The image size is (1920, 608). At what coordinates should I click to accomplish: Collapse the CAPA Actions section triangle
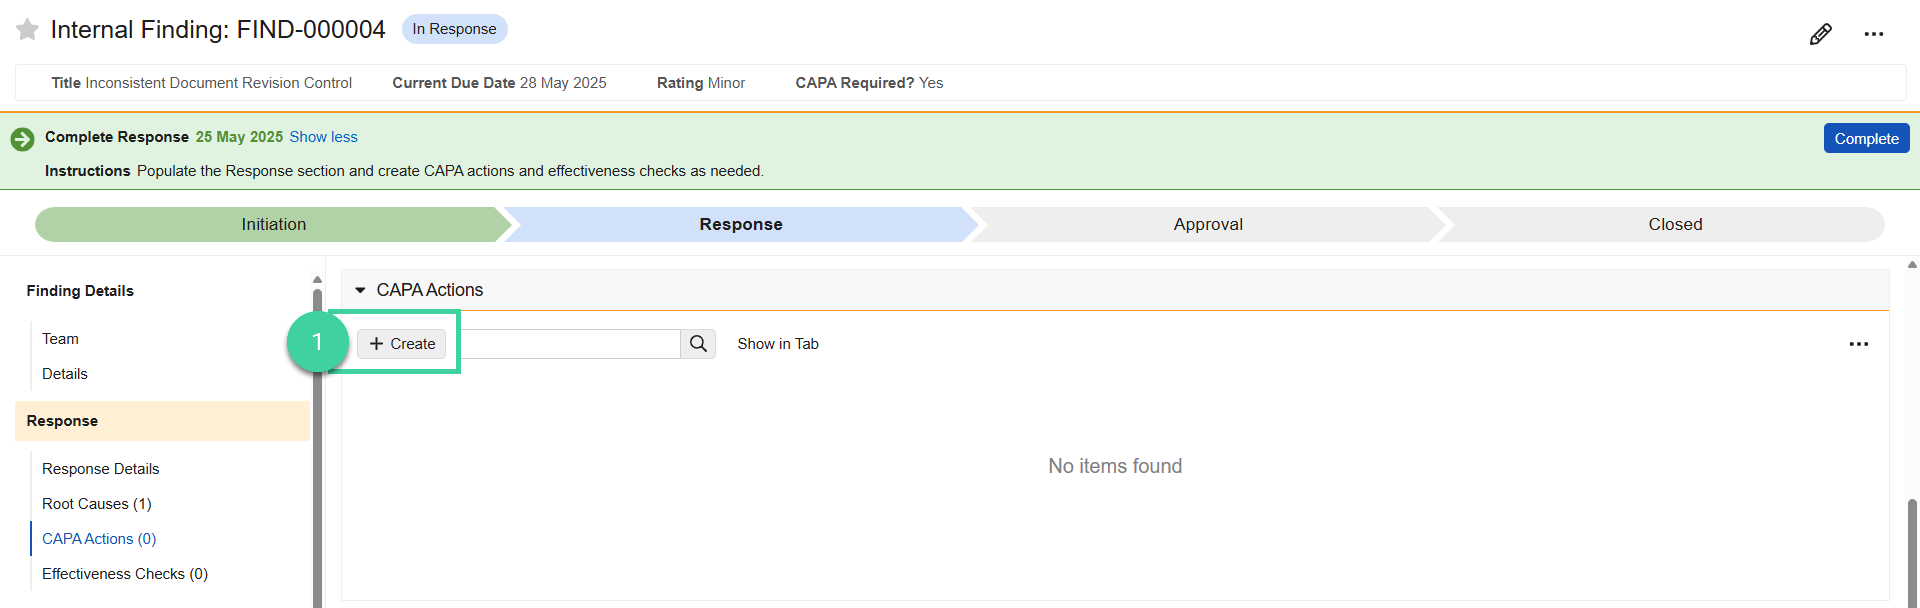(x=360, y=290)
